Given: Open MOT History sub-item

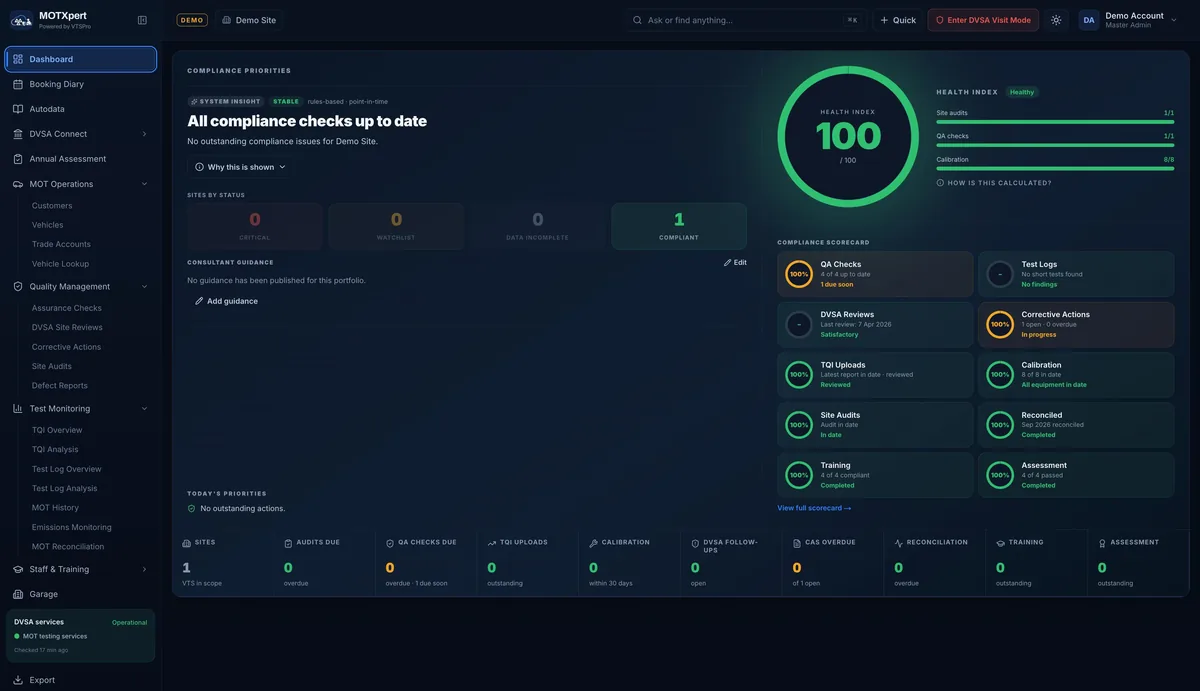Looking at the screenshot, I should point(55,508).
